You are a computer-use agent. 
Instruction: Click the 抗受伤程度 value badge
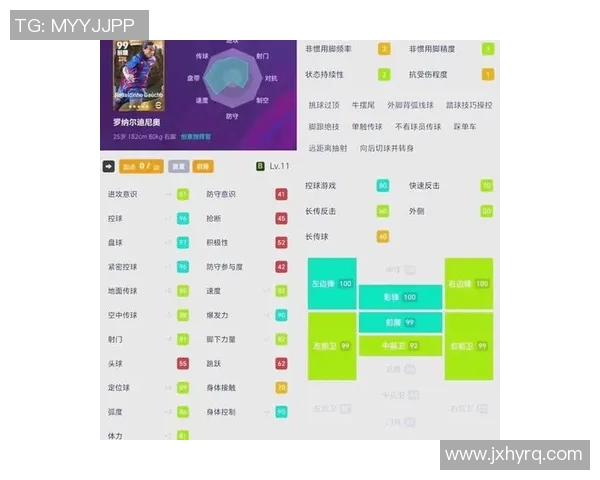point(488,74)
